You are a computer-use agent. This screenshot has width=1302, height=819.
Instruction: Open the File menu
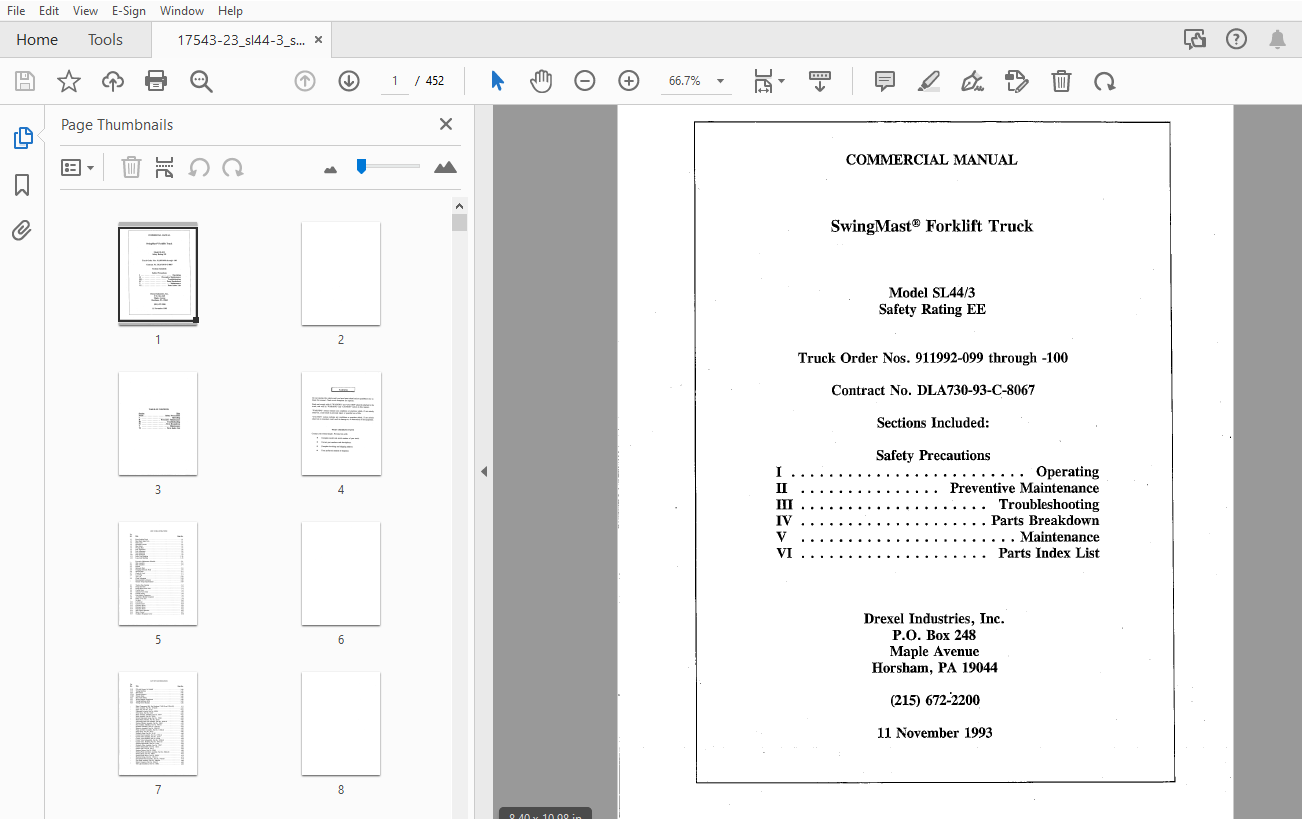point(16,10)
